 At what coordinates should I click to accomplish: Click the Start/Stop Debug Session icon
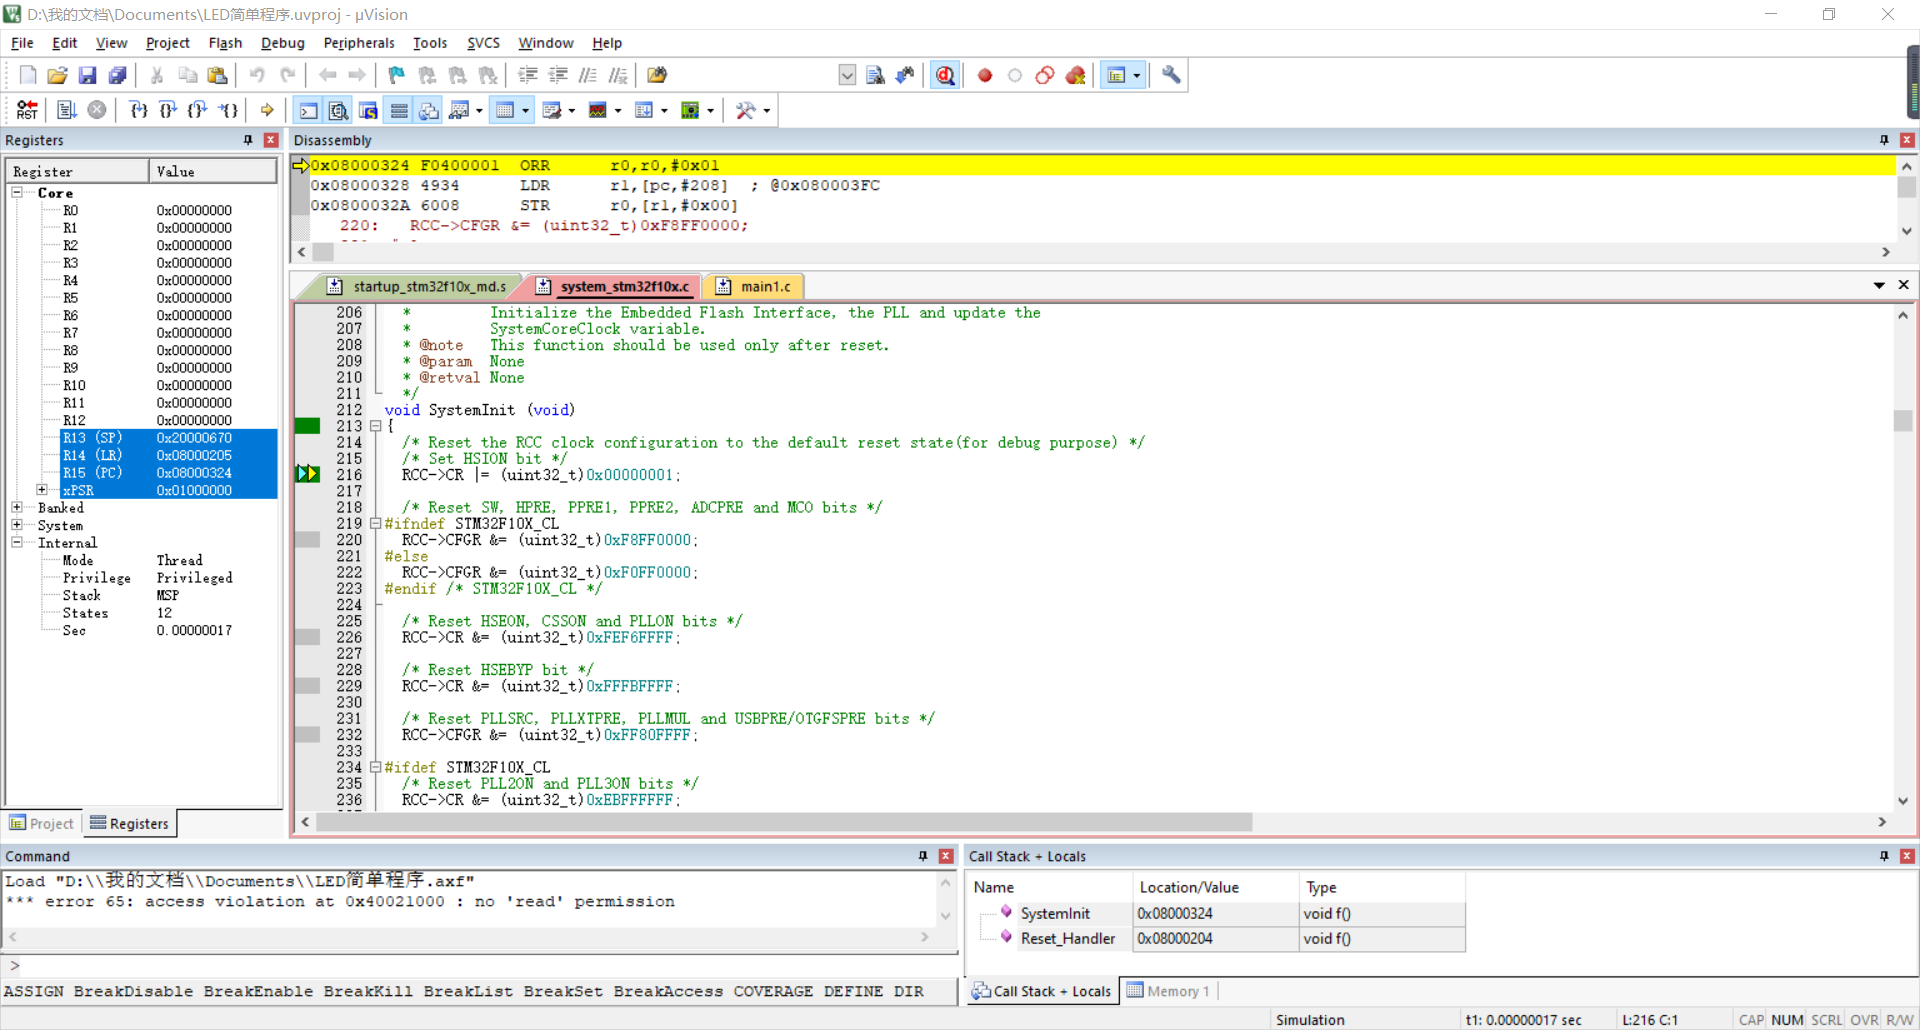(945, 75)
